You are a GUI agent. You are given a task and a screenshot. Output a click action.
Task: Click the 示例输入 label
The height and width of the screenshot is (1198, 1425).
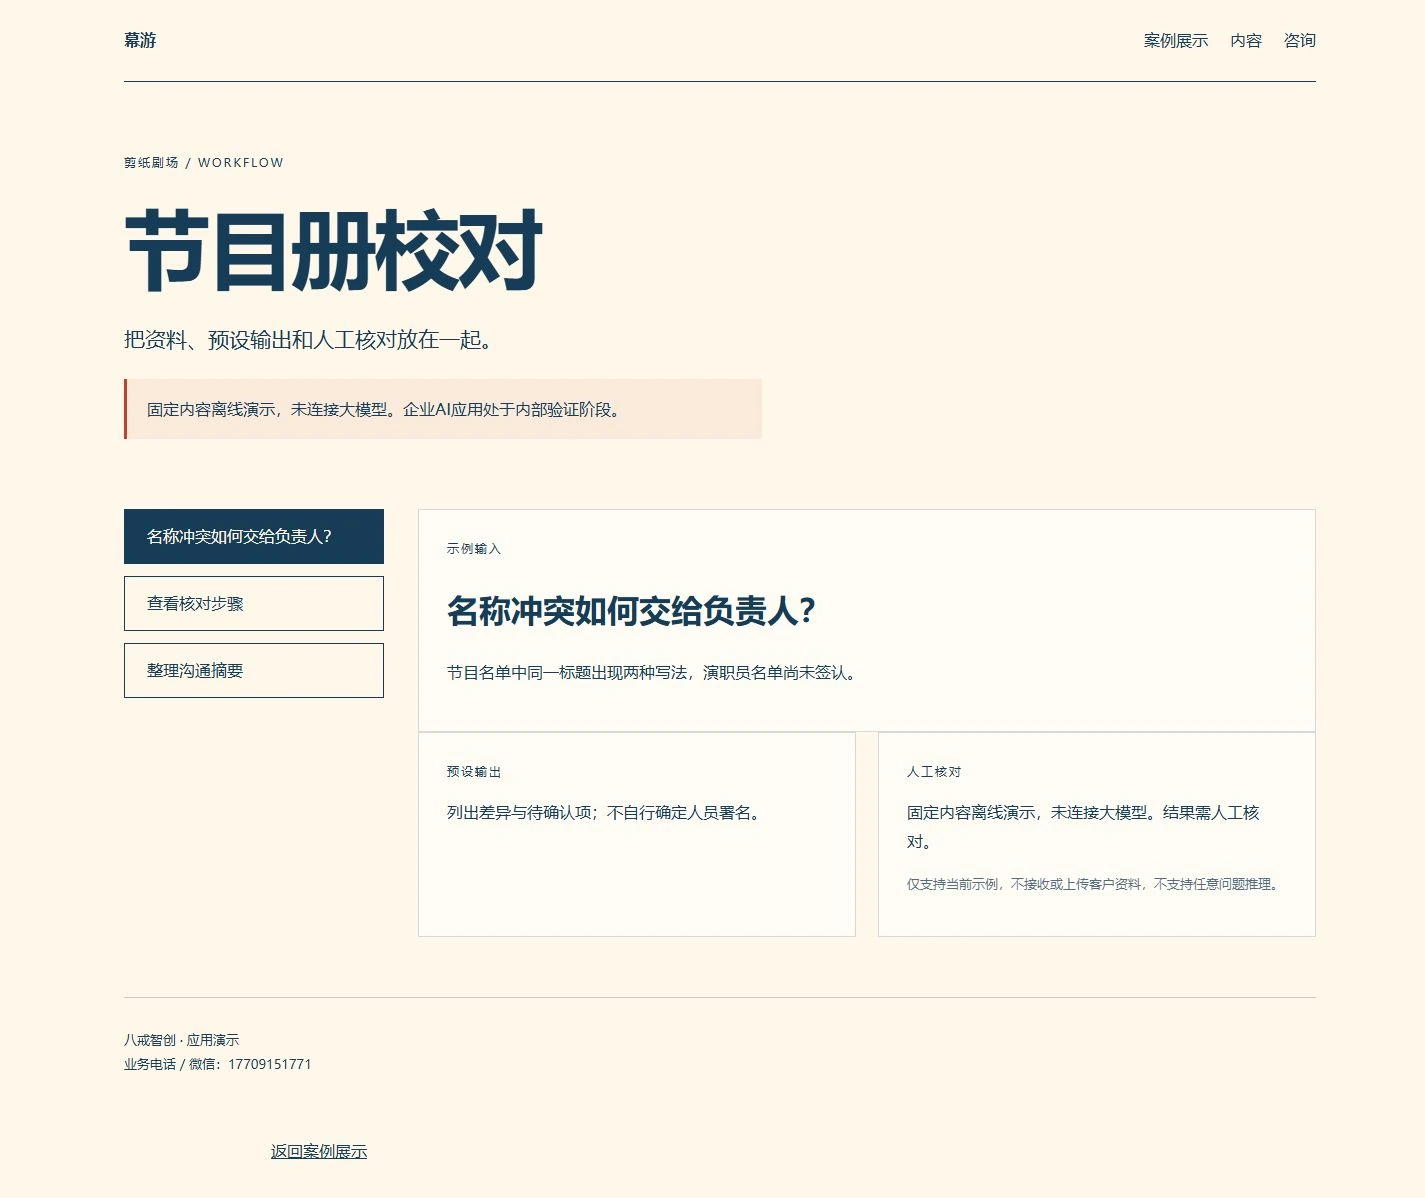[474, 549]
